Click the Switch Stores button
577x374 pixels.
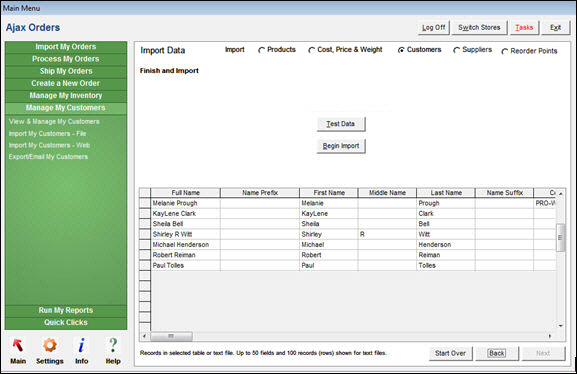[x=479, y=28]
